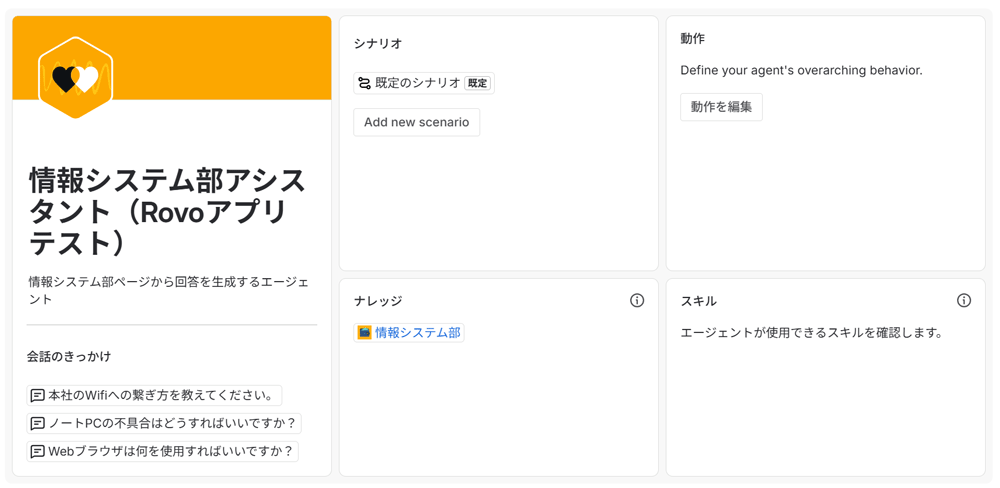Screen dimensions: 1000x488
Task: Select the 既定のシナリオ scenario
Action: 423,83
